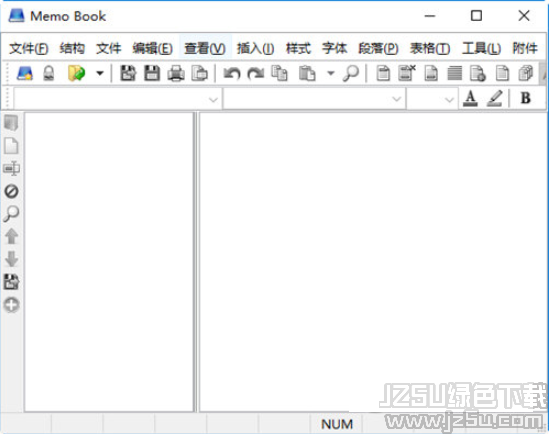The image size is (549, 434).
Task: Click the redo arrow icon
Action: [x=256, y=74]
